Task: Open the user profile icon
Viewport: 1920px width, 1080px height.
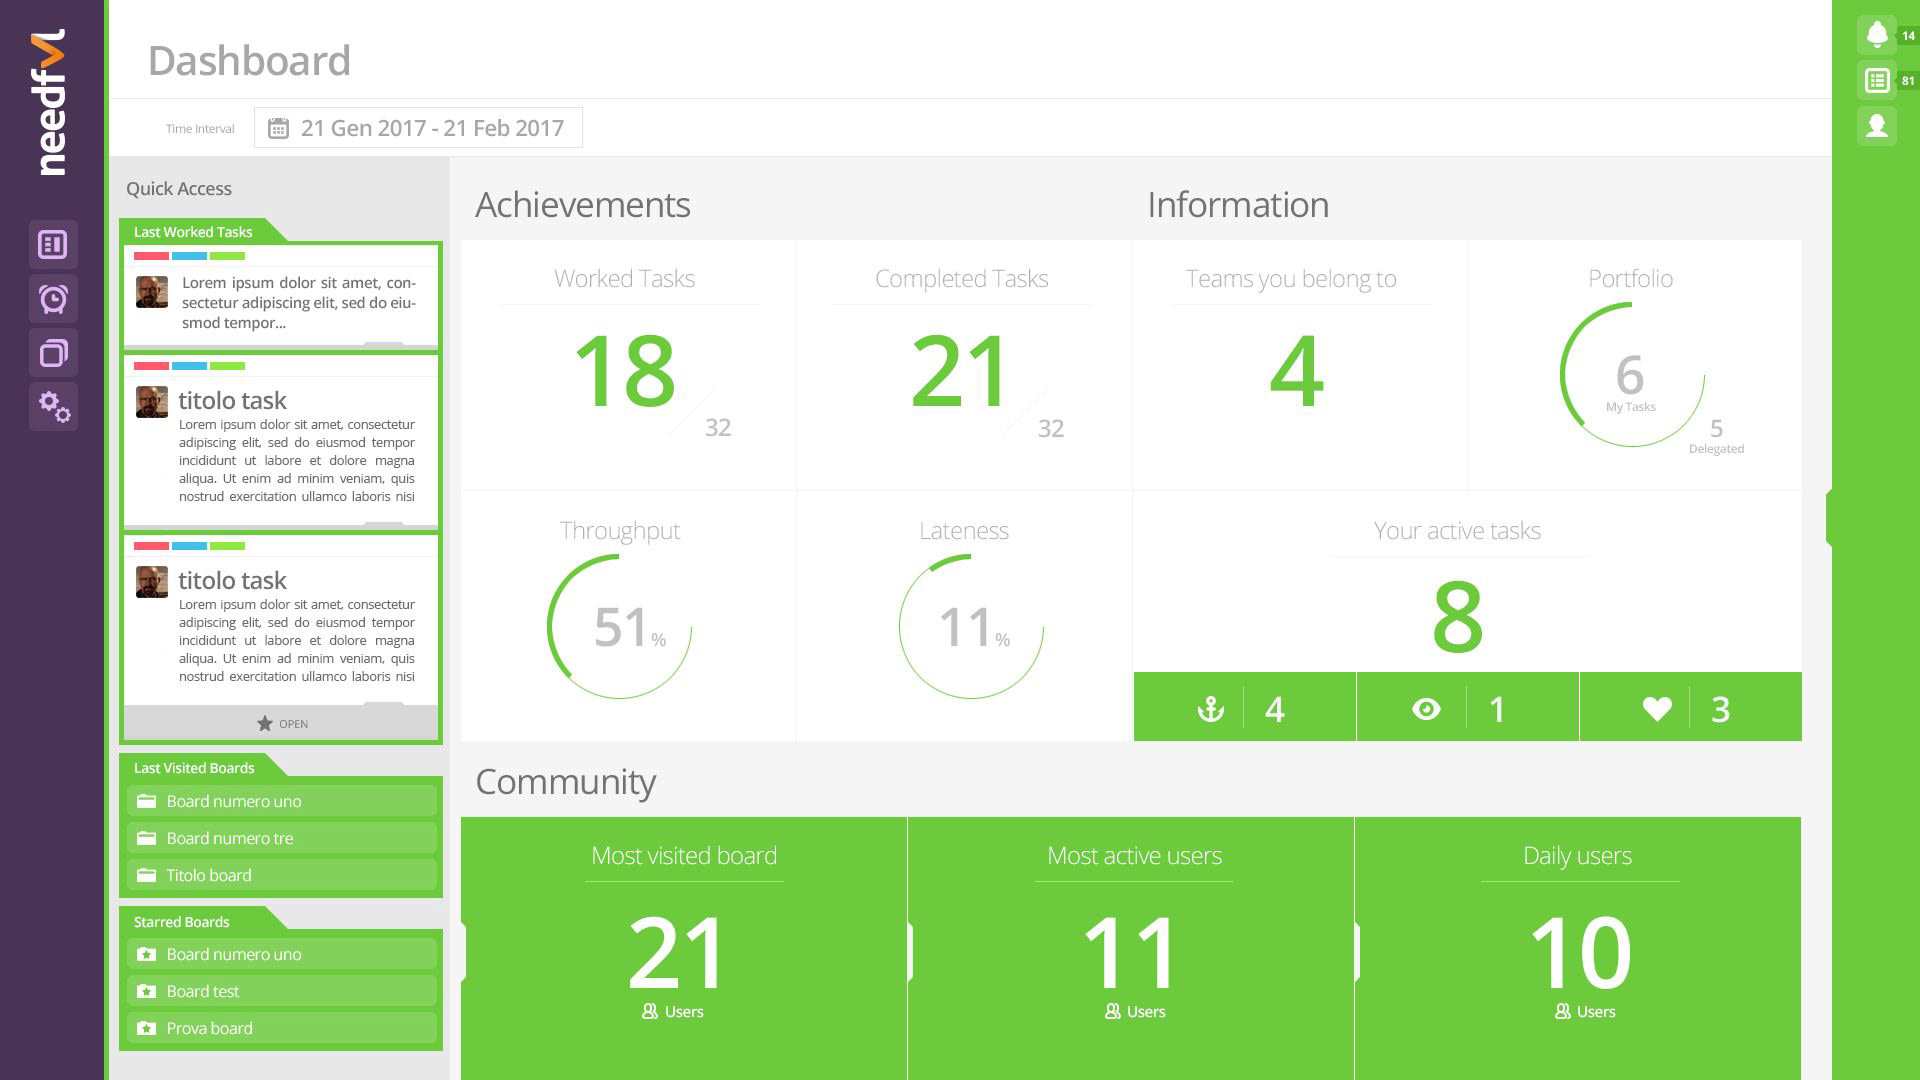Action: coord(1877,126)
